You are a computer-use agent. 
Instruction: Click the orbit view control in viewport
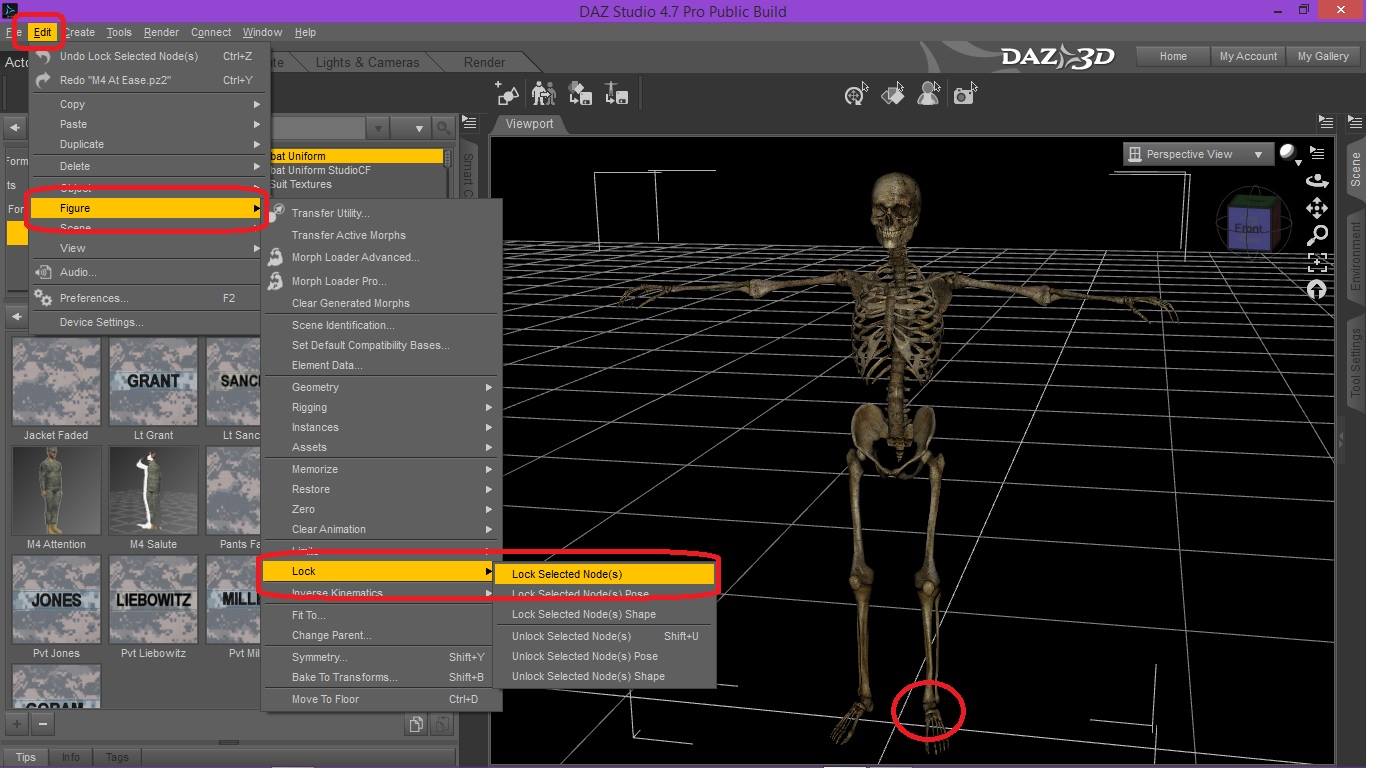(x=1317, y=181)
